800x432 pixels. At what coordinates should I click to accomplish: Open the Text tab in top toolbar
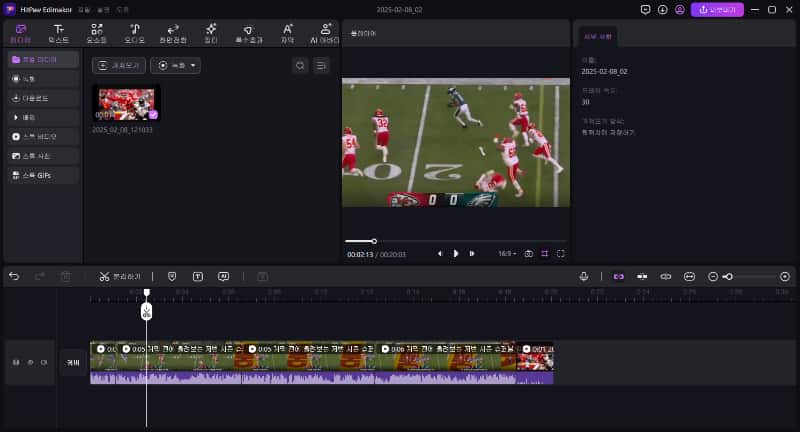(x=59, y=33)
